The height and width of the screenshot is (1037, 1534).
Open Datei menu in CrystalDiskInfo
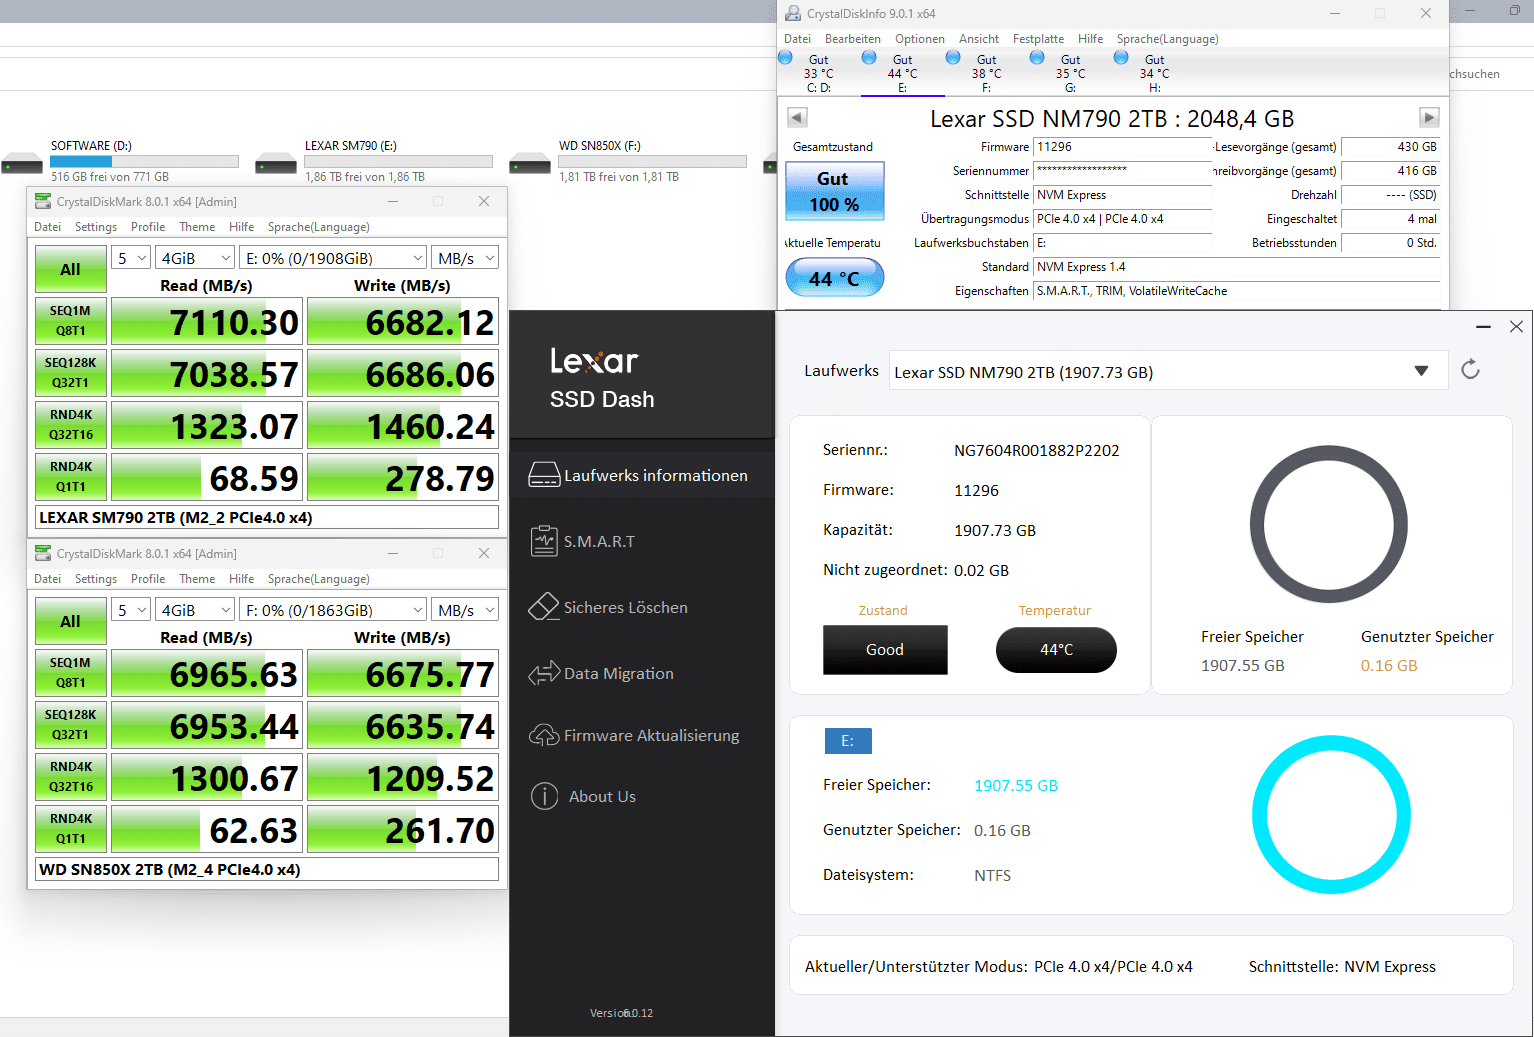[797, 39]
